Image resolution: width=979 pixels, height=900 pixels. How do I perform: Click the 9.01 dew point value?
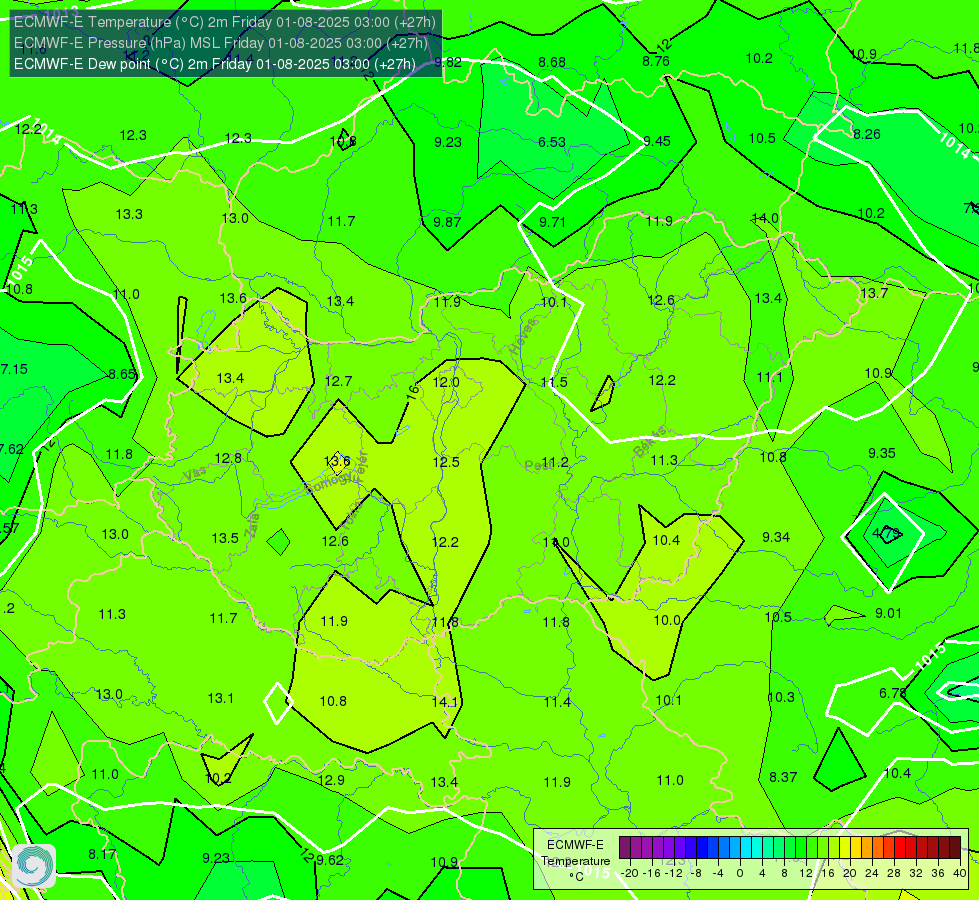(x=888, y=613)
